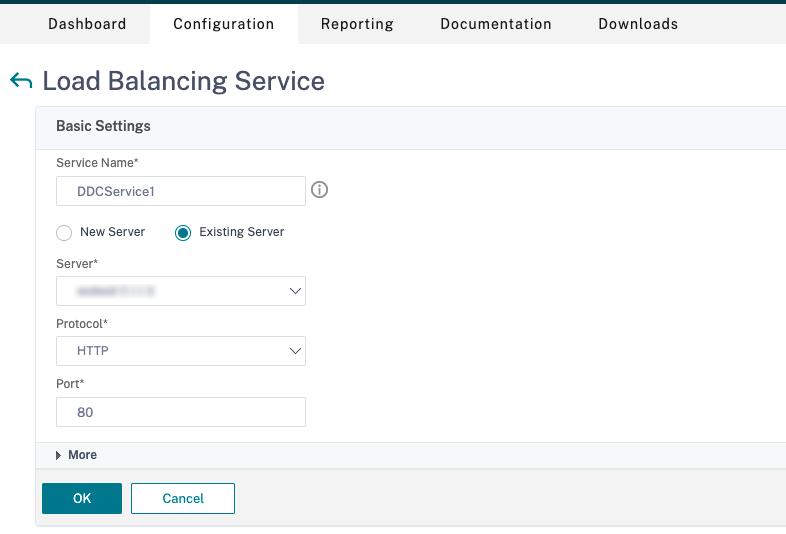This screenshot has height=534, width=786.
Task: Go back using the left arrow icon
Action: [20, 81]
